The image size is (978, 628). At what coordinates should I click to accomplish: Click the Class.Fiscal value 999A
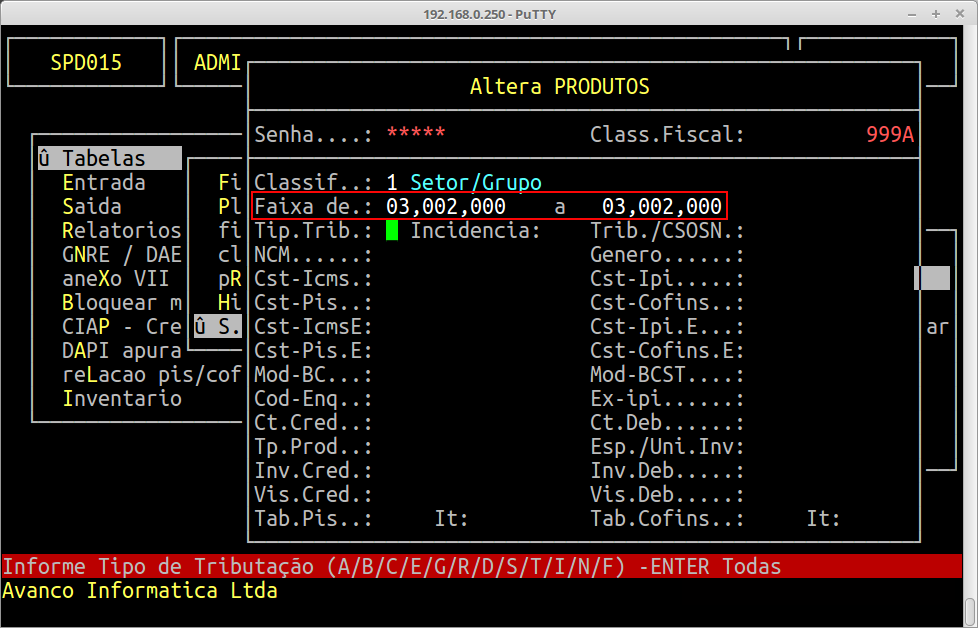pos(890,135)
